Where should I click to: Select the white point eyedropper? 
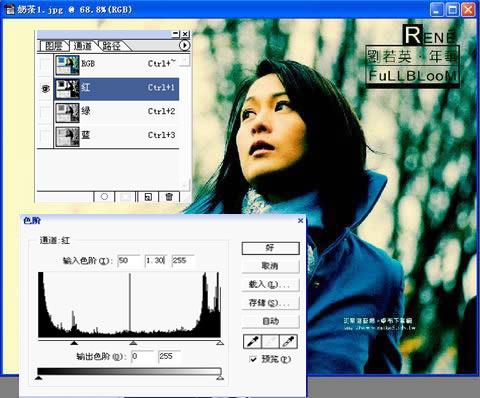[x=288, y=341]
